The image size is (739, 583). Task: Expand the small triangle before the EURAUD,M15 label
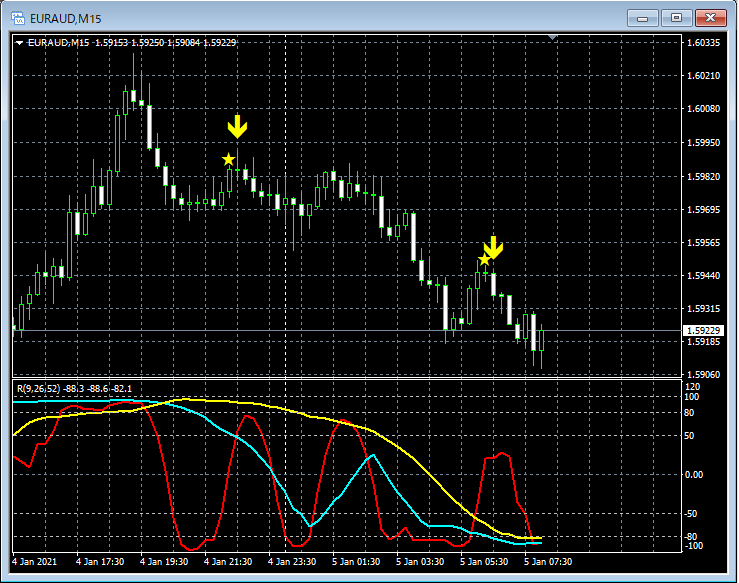coord(19,42)
